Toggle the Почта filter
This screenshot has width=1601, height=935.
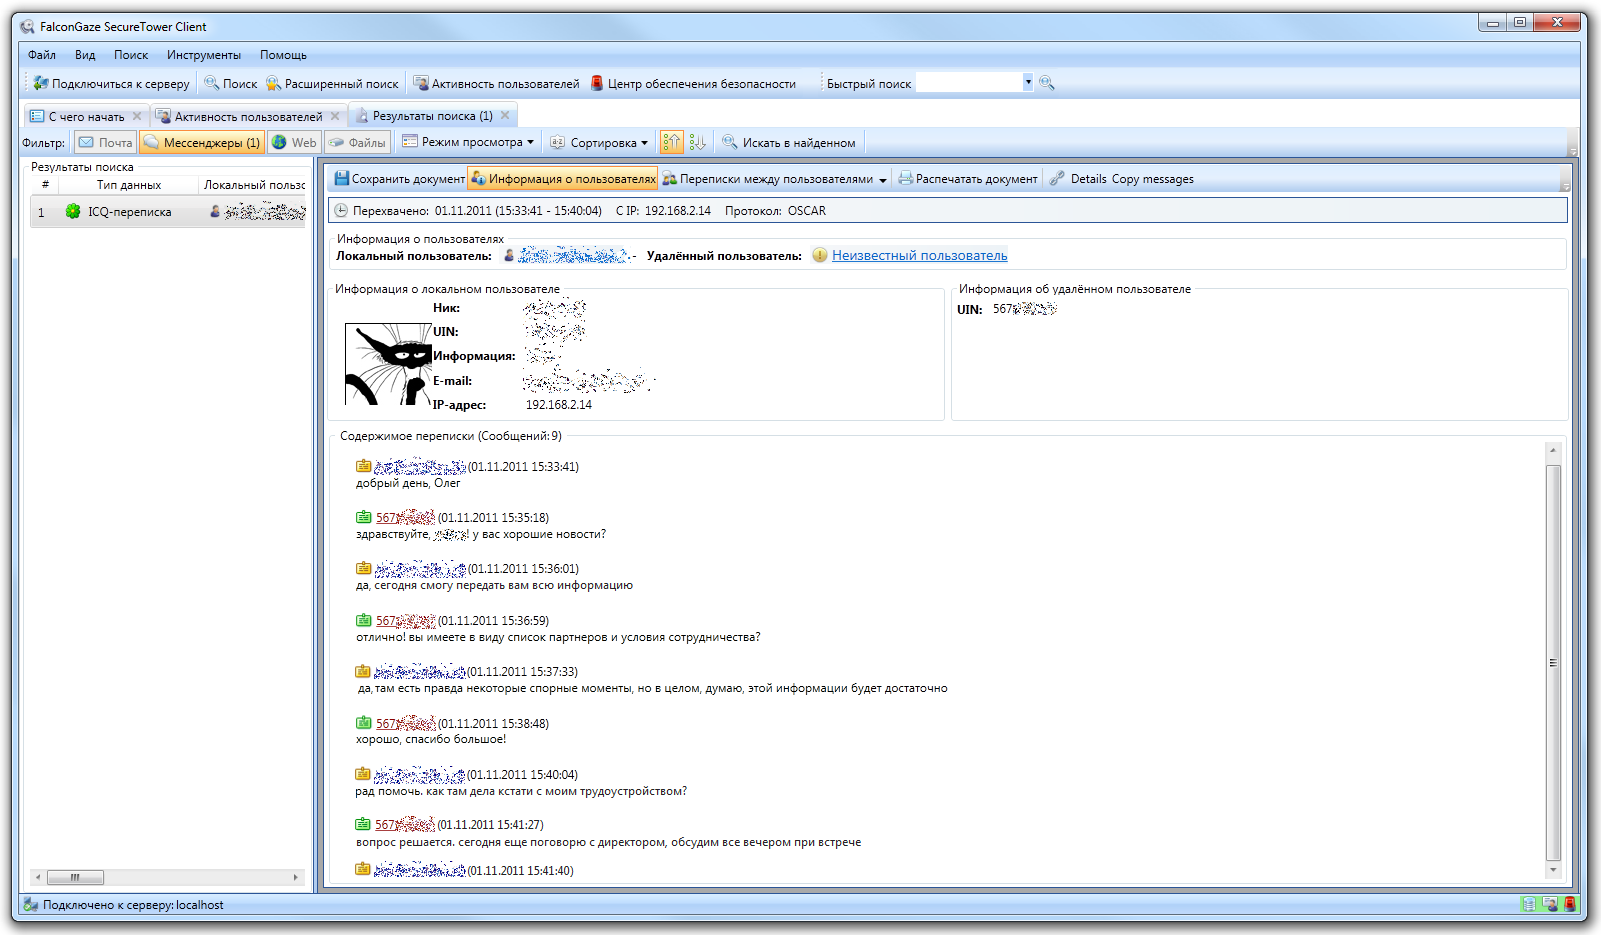click(106, 142)
